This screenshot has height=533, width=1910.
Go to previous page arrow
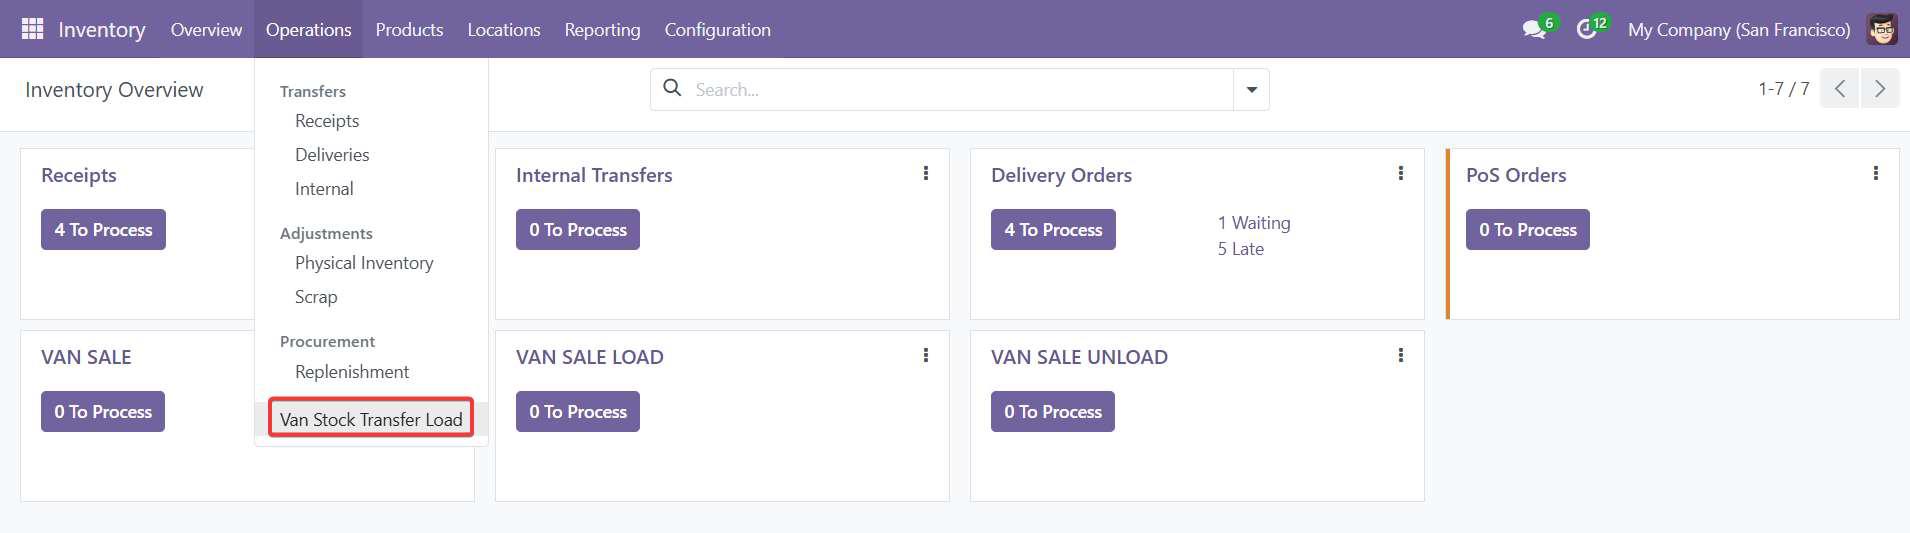click(1840, 89)
